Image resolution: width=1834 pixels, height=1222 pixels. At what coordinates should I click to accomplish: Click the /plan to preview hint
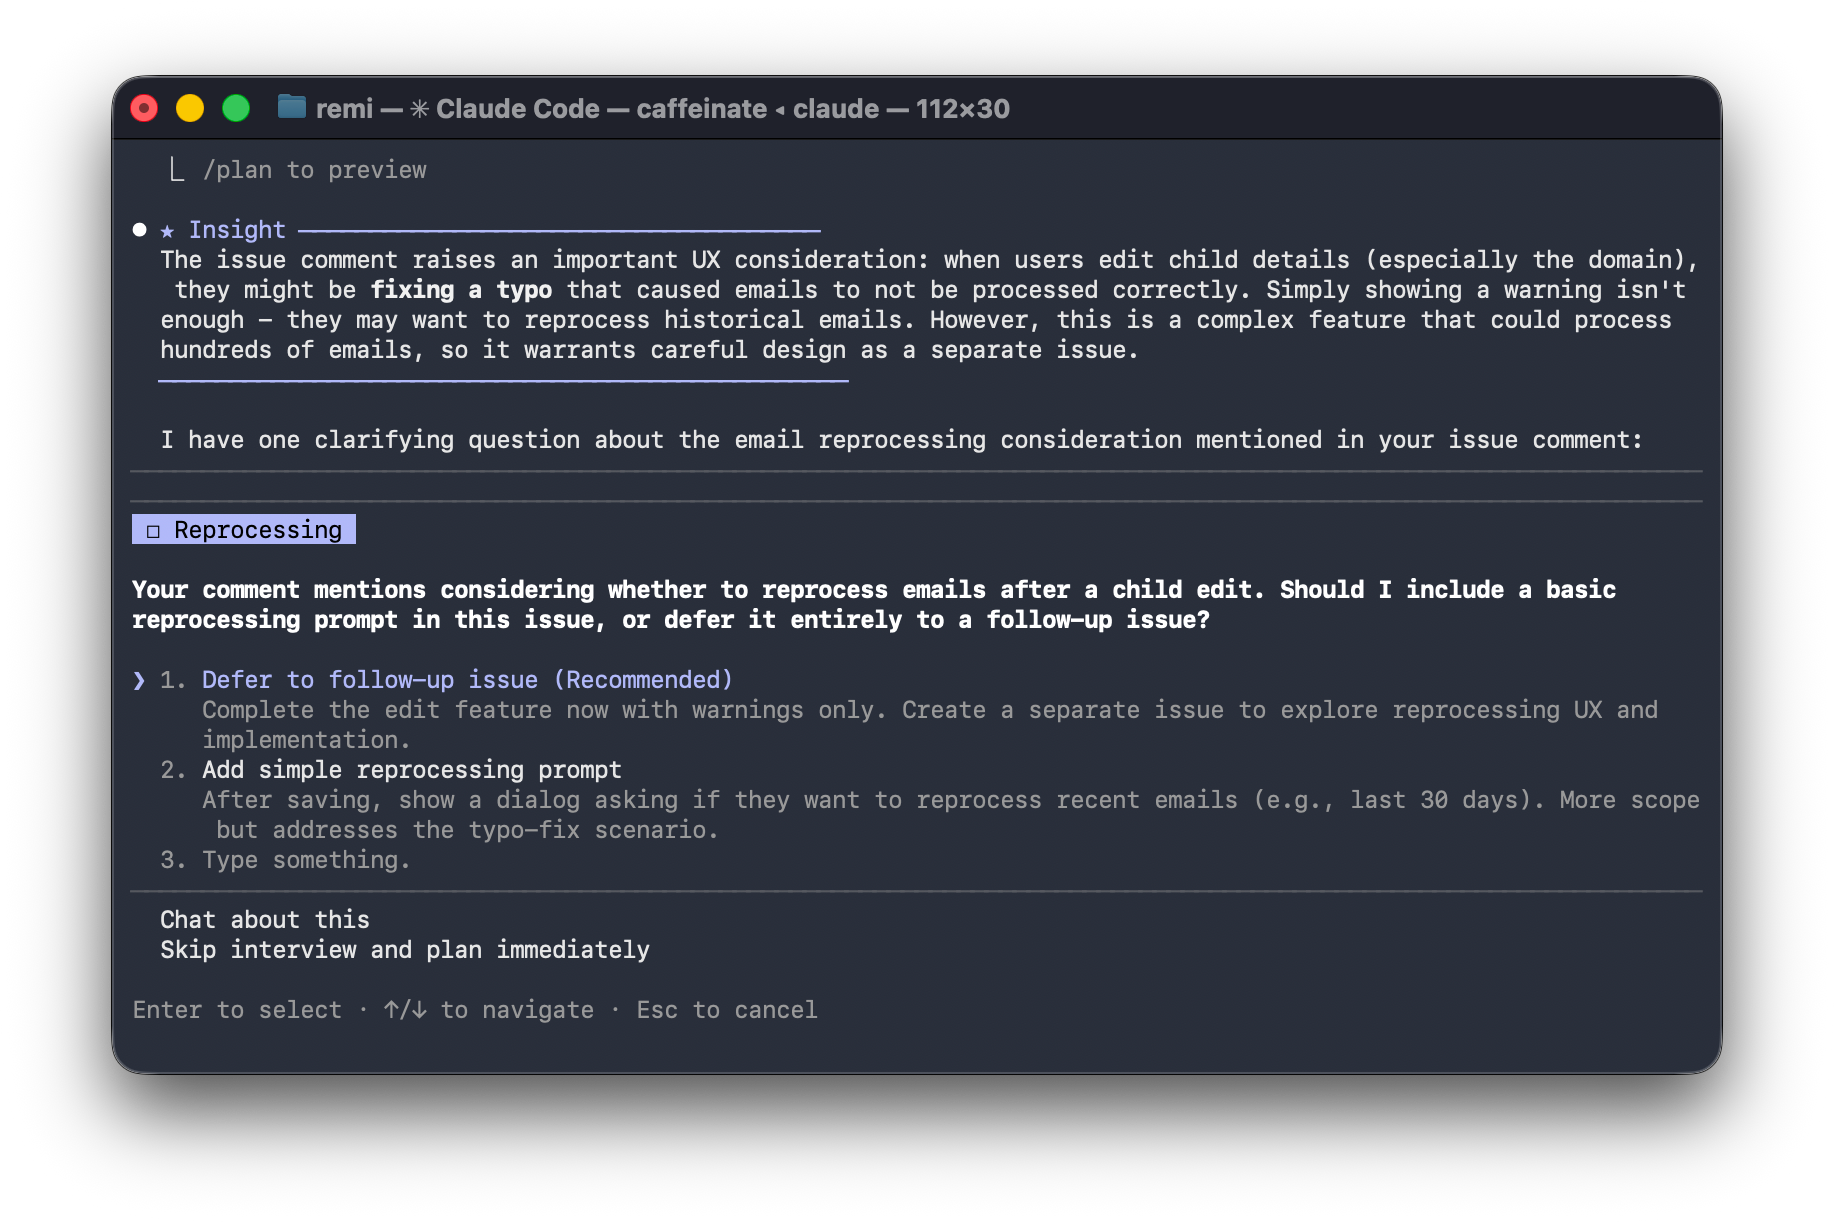point(314,170)
